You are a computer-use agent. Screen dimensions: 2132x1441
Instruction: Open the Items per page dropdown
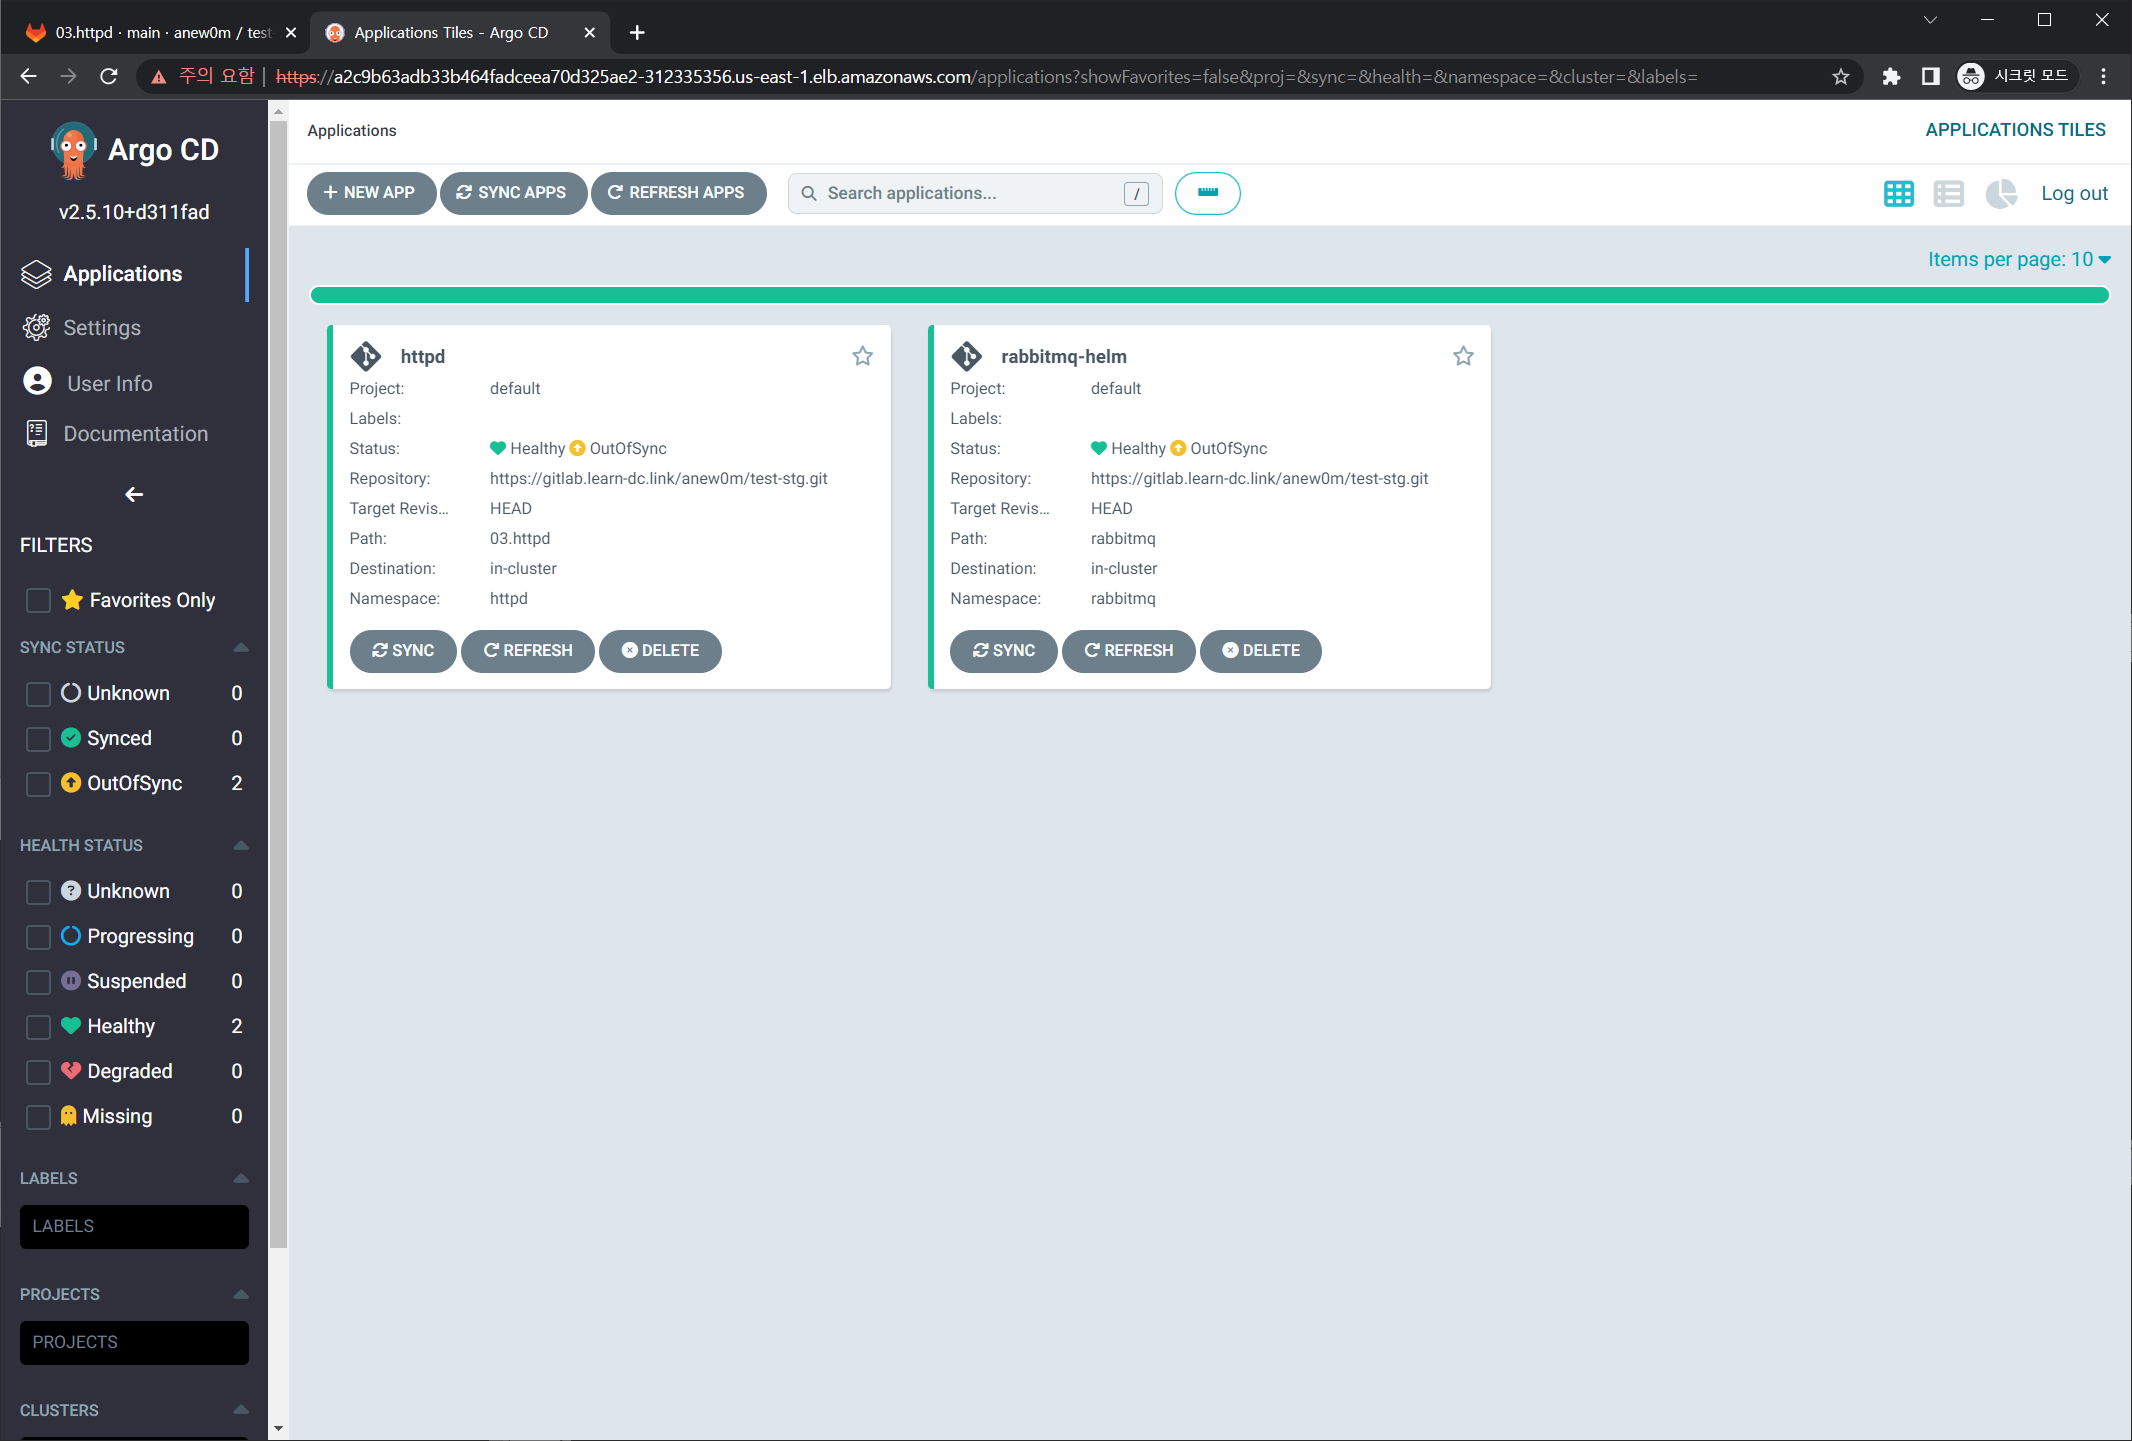(x=2018, y=259)
